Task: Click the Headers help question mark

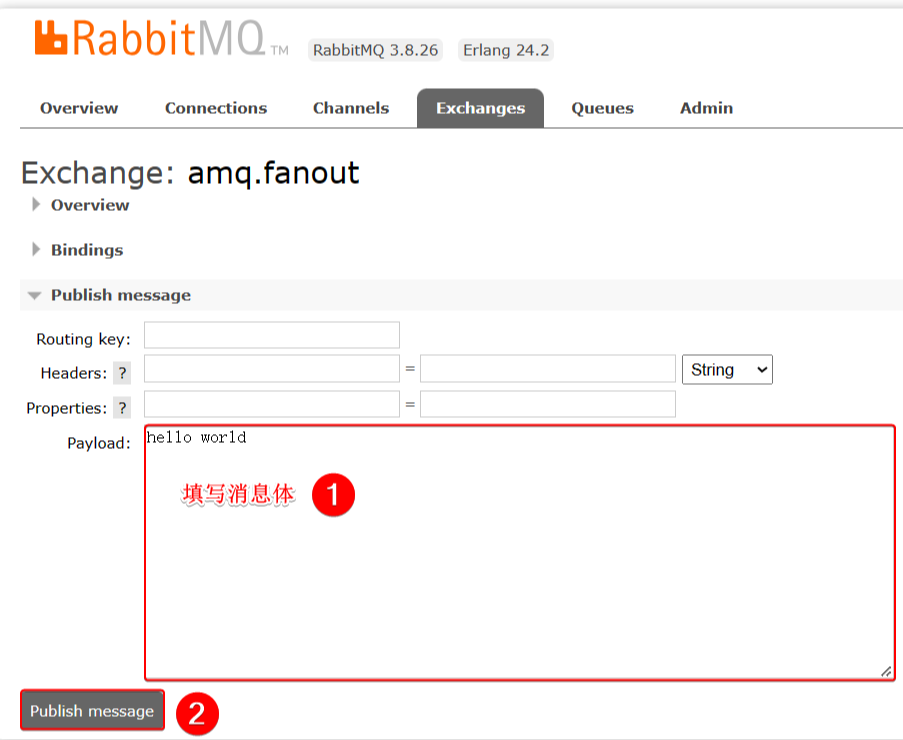Action: coord(122,373)
